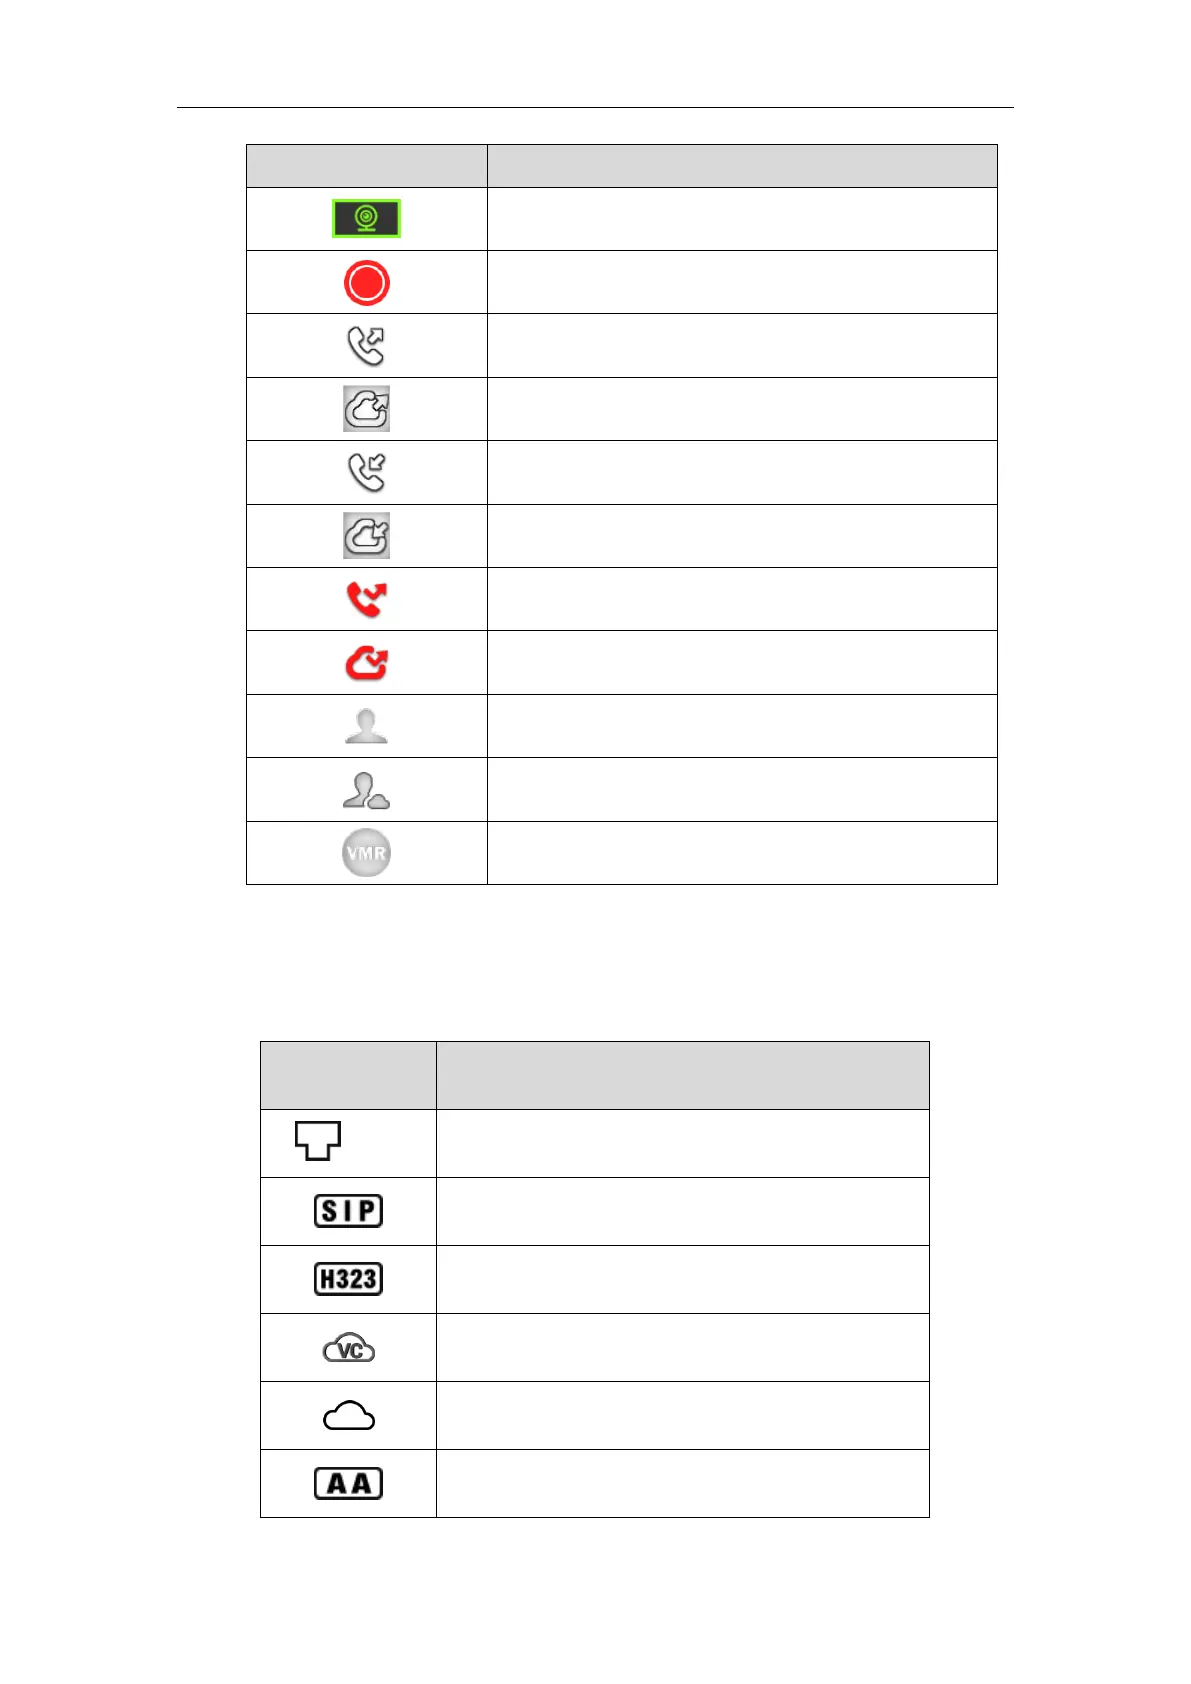Click the plain cloud outline icon
The height and width of the screenshot is (1684, 1191).
[x=348, y=1416]
